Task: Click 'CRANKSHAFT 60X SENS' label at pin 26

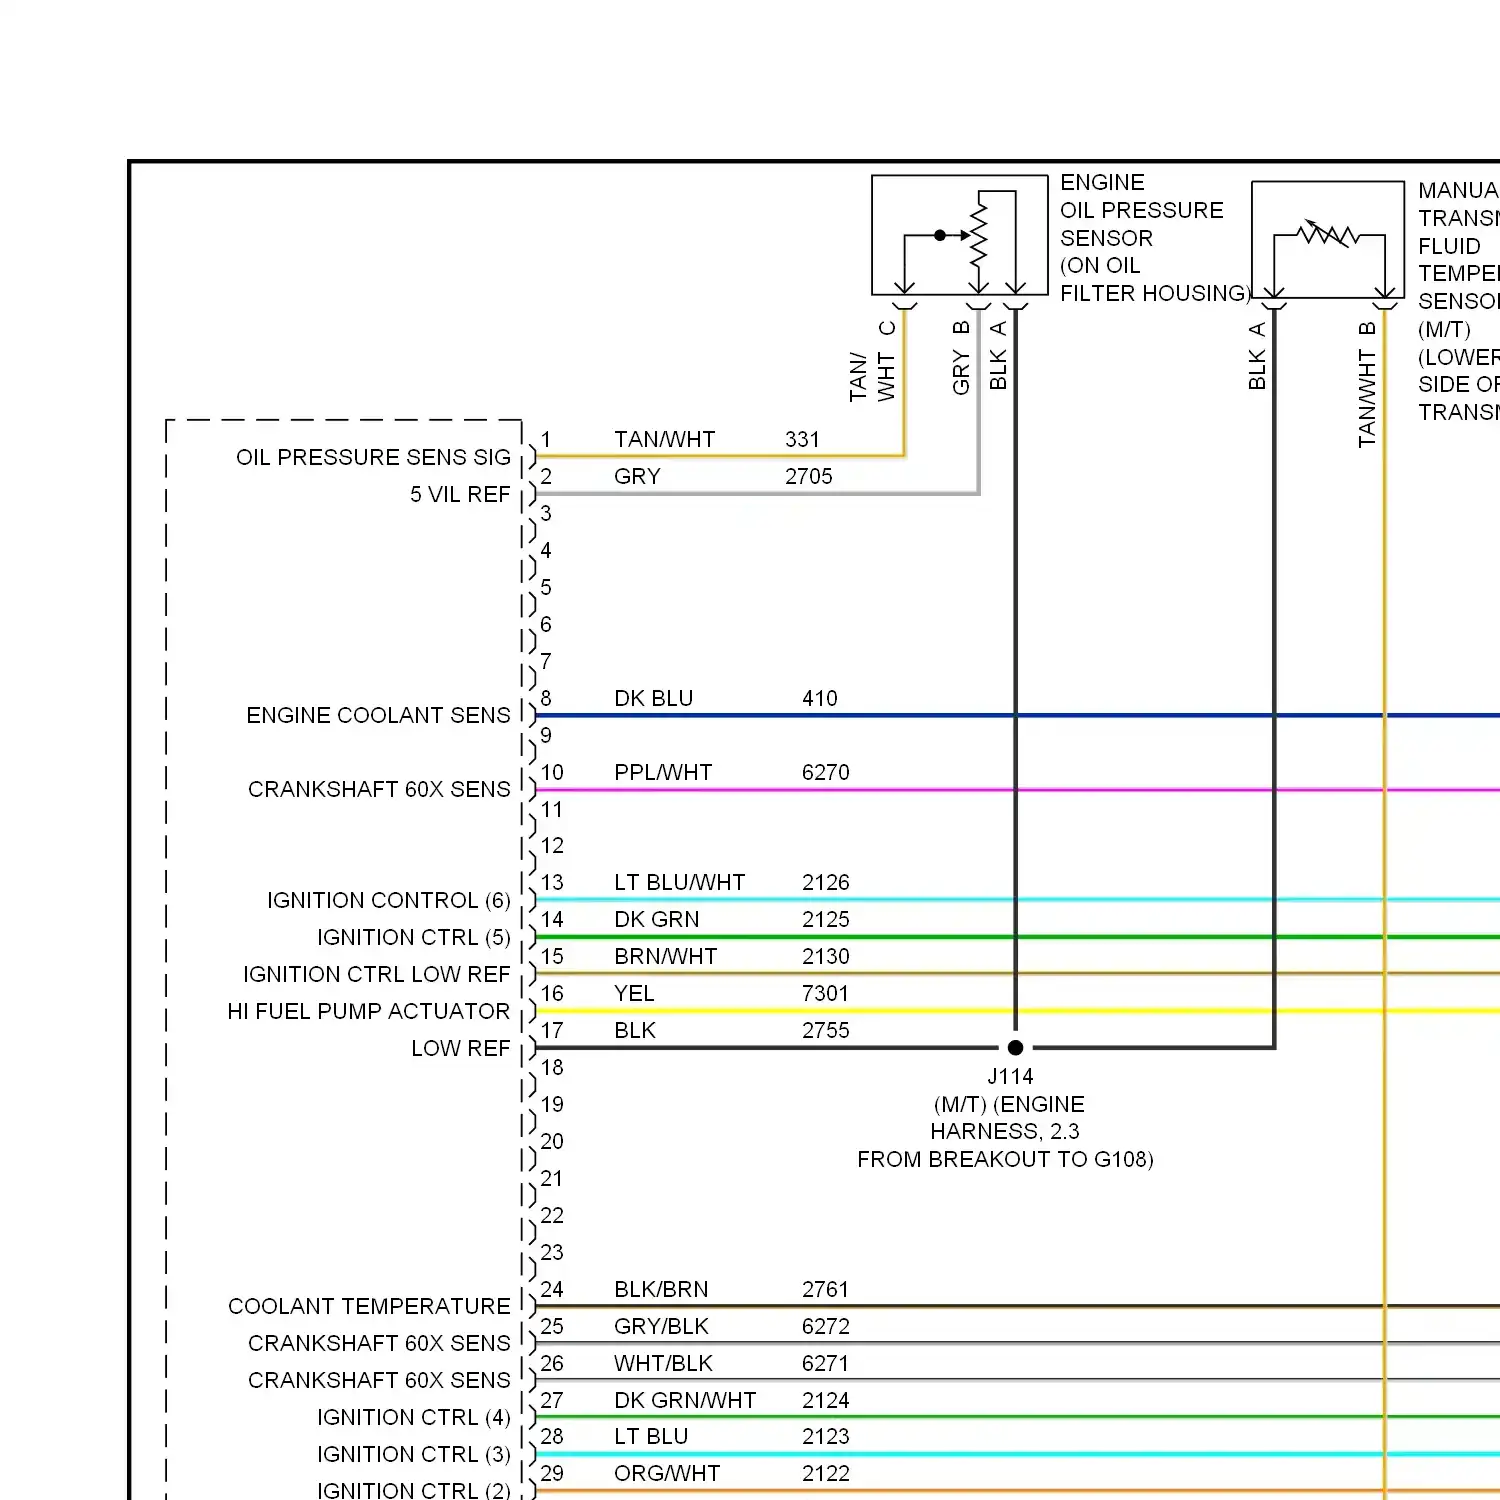Action: pyautogui.click(x=379, y=1380)
